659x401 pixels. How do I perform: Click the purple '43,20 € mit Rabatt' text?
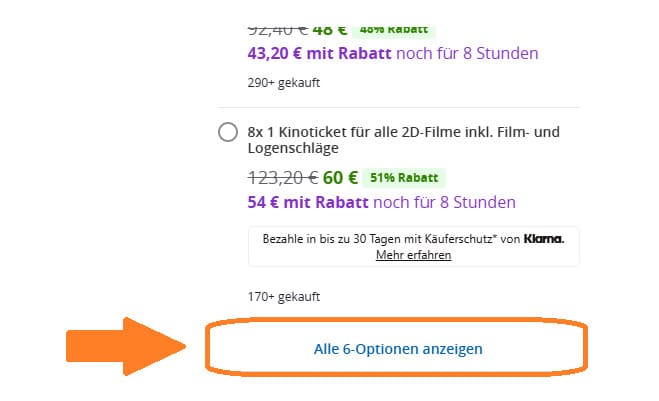coord(319,53)
